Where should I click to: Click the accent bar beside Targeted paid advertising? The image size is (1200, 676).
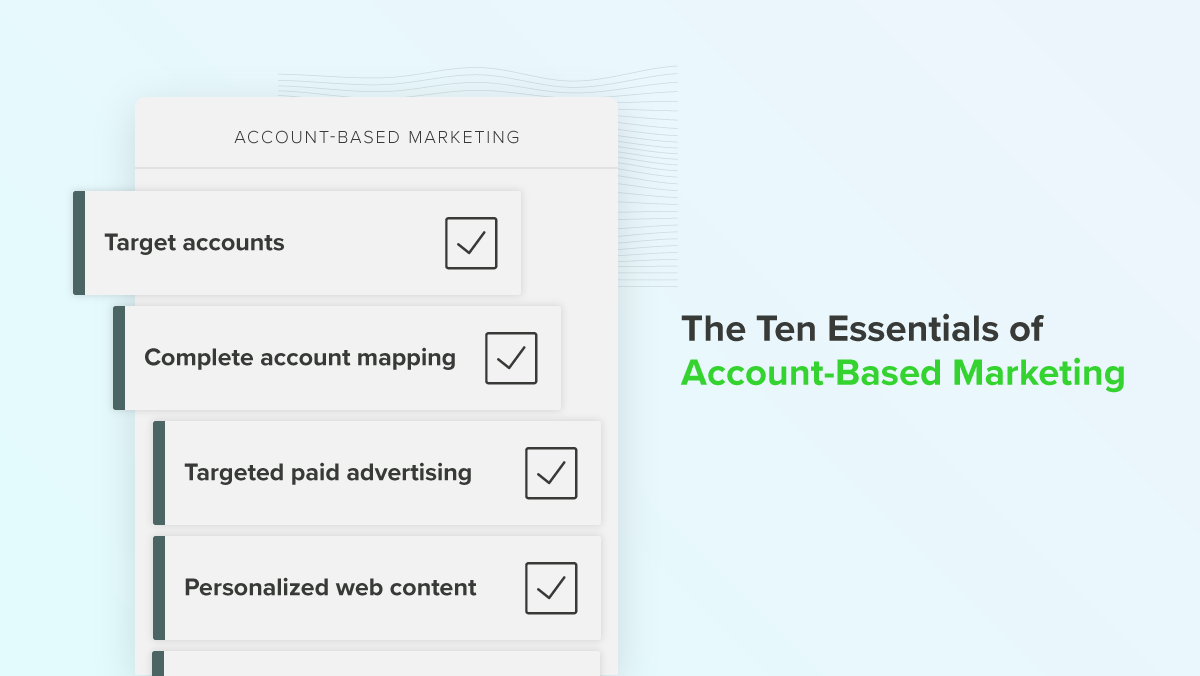pos(159,473)
